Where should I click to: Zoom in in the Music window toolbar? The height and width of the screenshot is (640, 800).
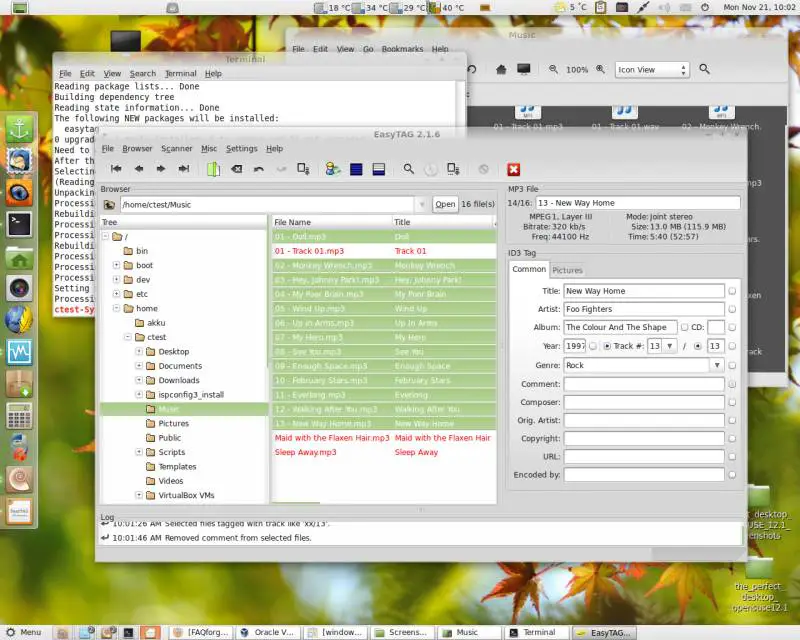601,69
